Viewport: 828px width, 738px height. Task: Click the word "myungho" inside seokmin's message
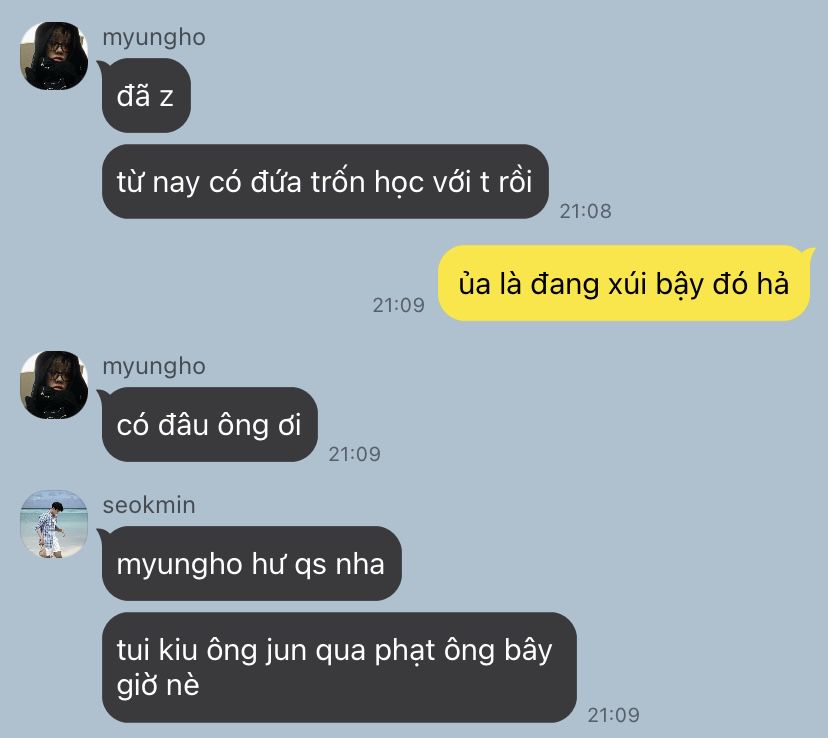[x=180, y=565]
